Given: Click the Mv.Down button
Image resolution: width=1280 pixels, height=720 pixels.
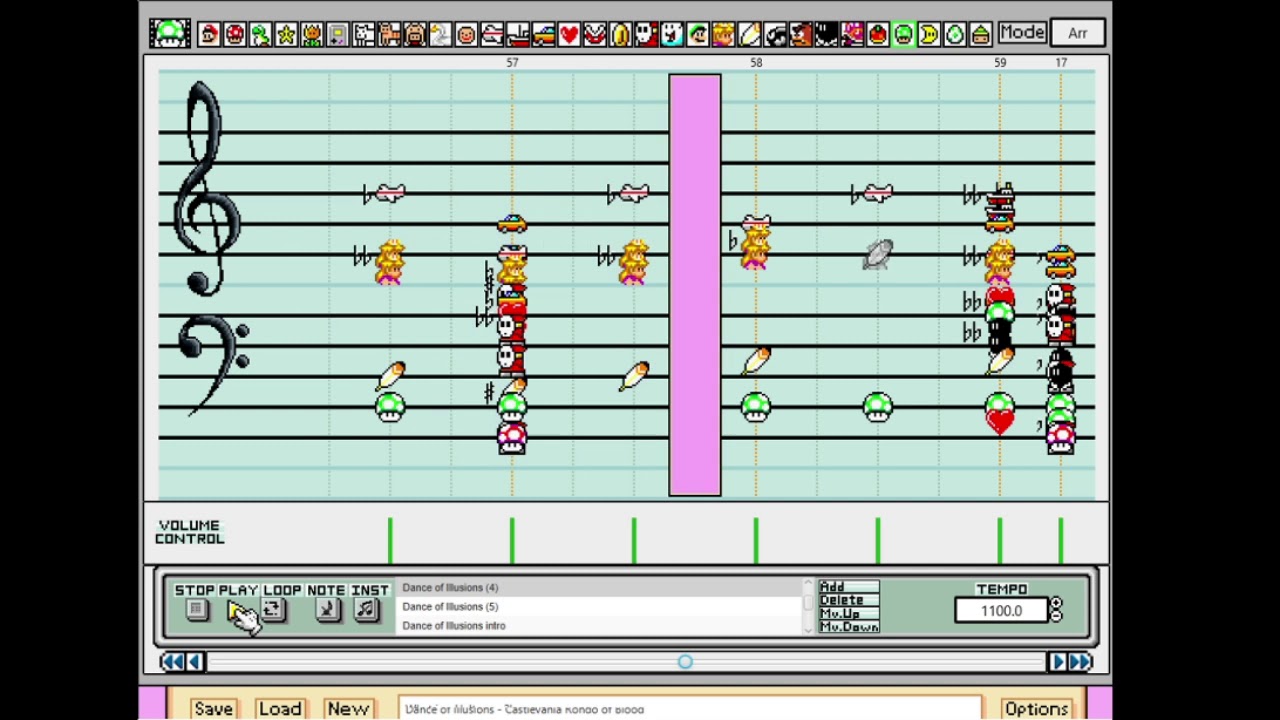Looking at the screenshot, I should click(x=849, y=627).
